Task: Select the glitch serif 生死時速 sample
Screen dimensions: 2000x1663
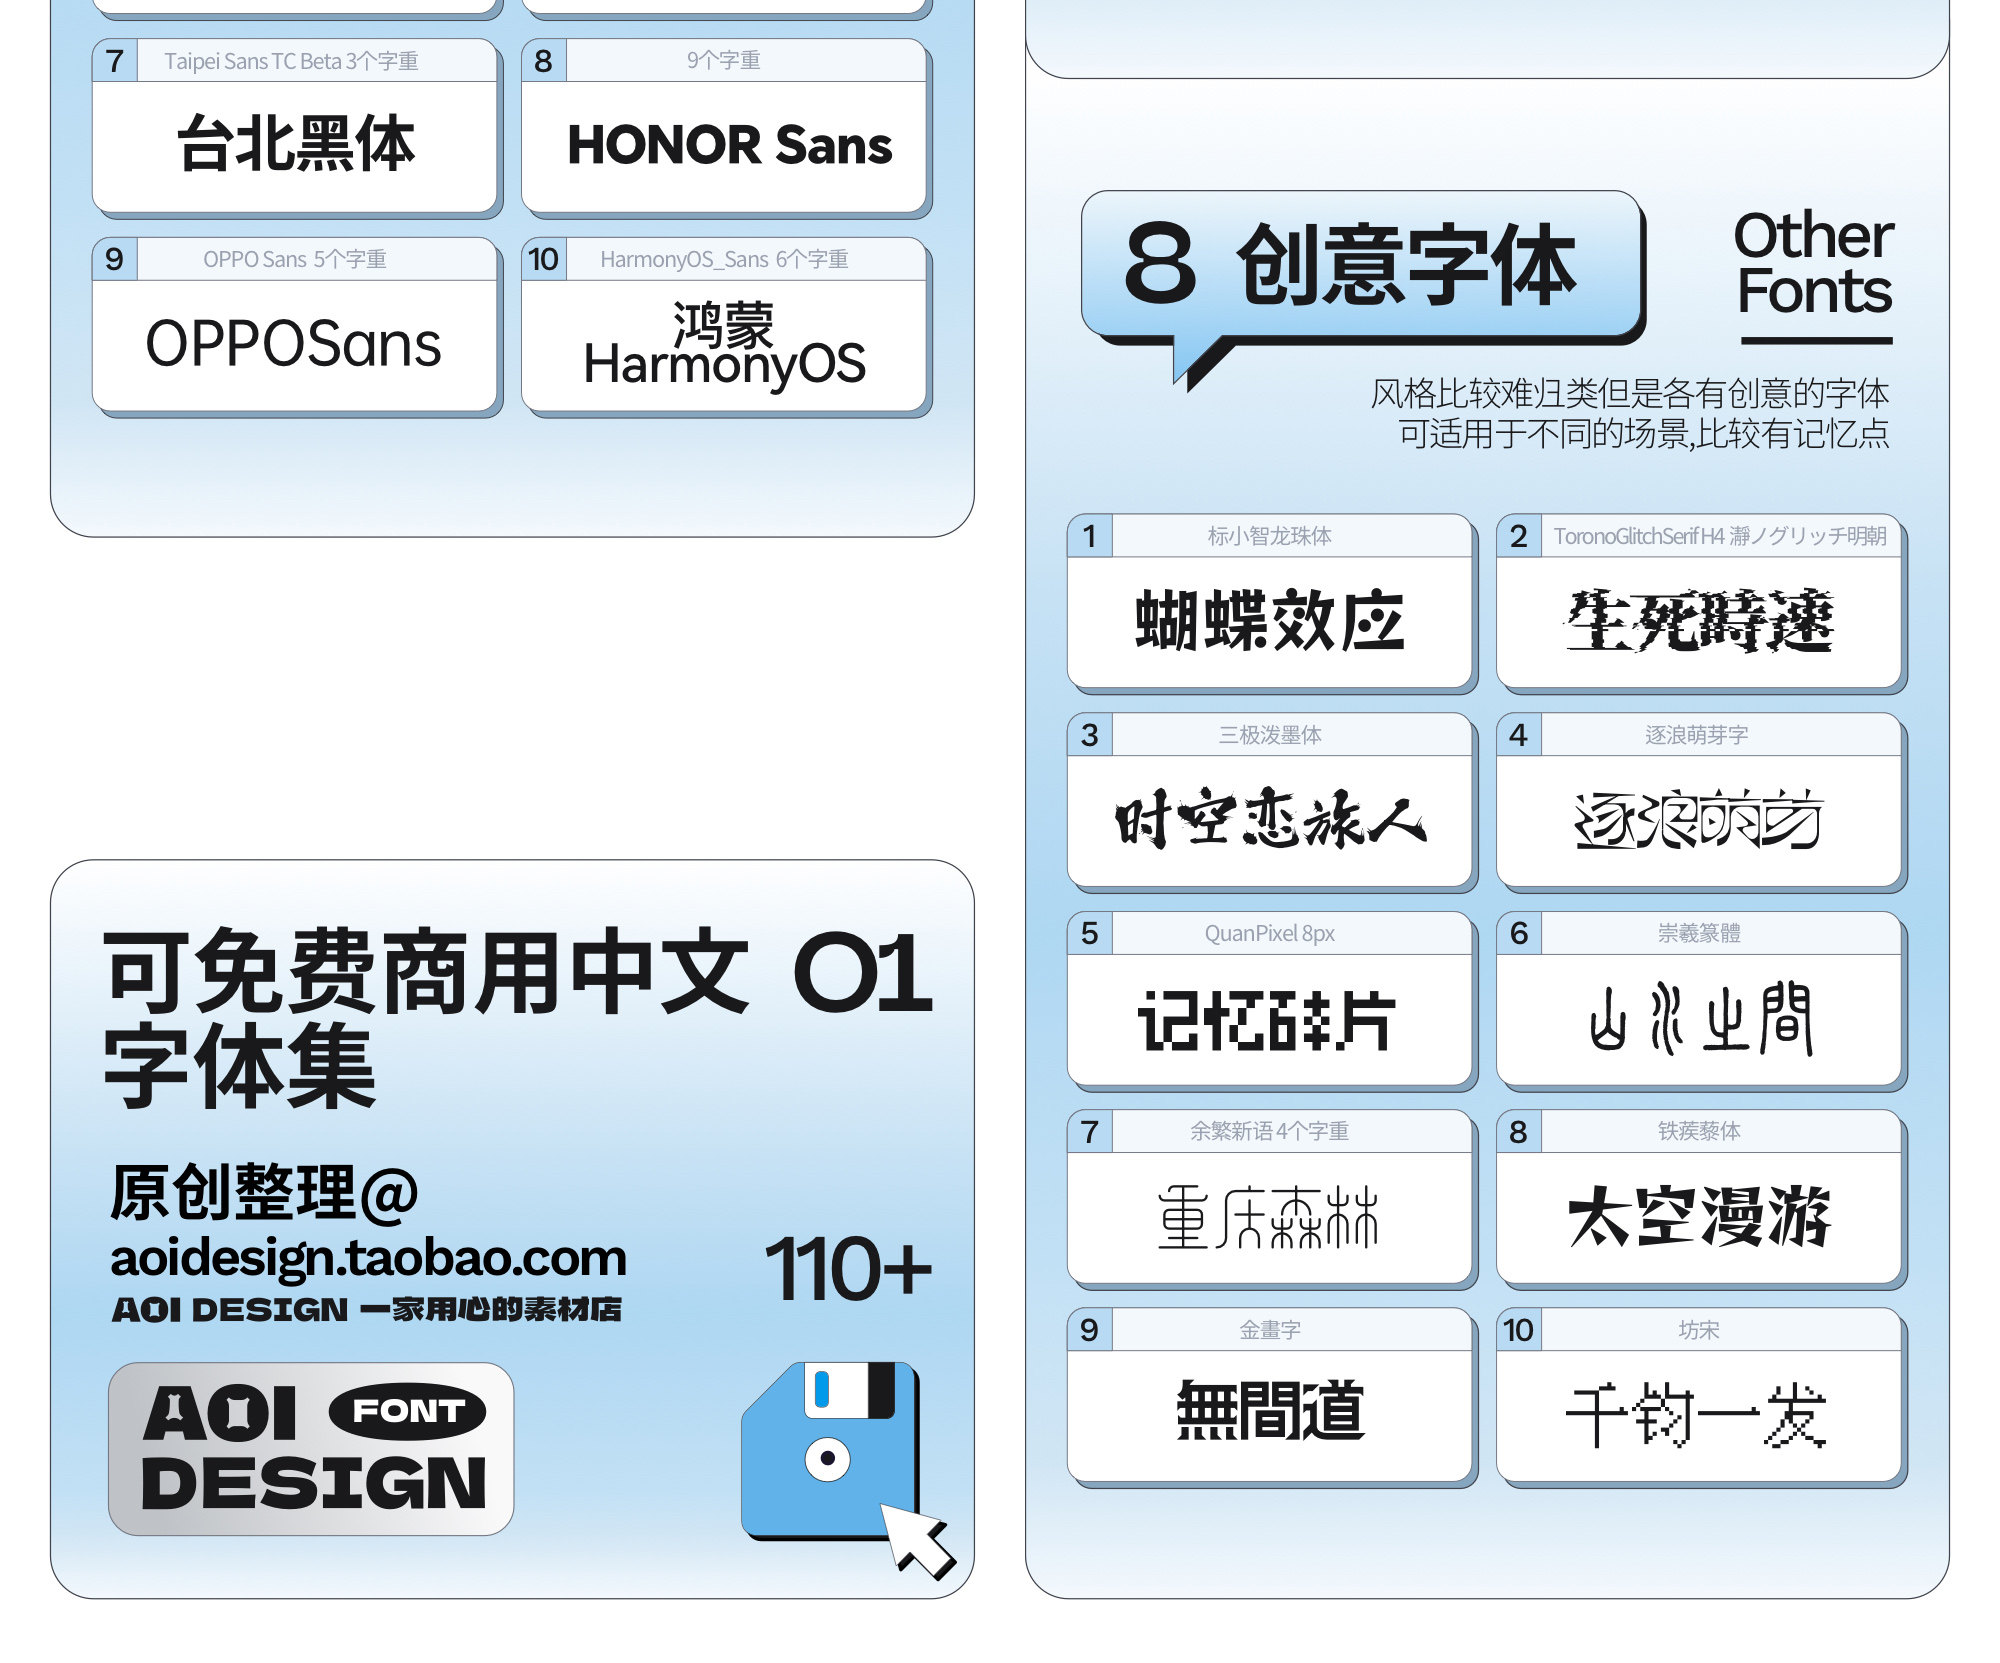Action: click(1699, 620)
